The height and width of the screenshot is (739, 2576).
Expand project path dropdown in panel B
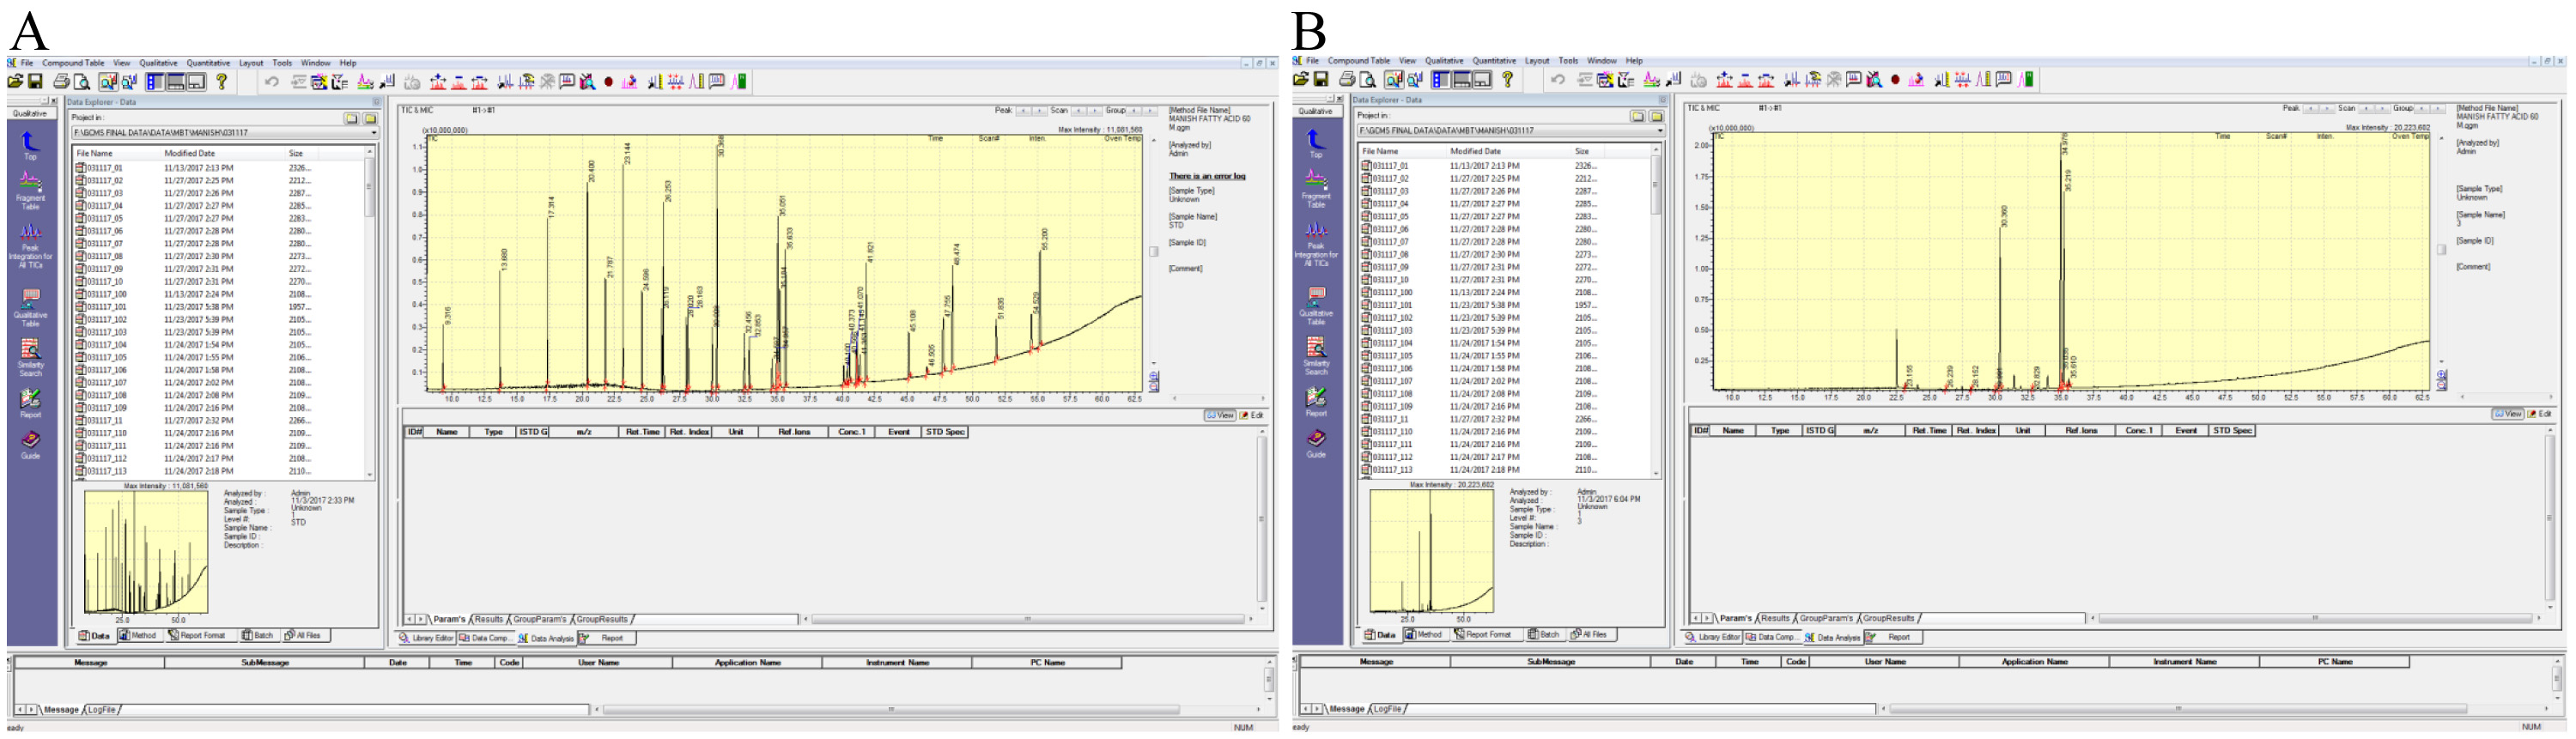[1660, 131]
